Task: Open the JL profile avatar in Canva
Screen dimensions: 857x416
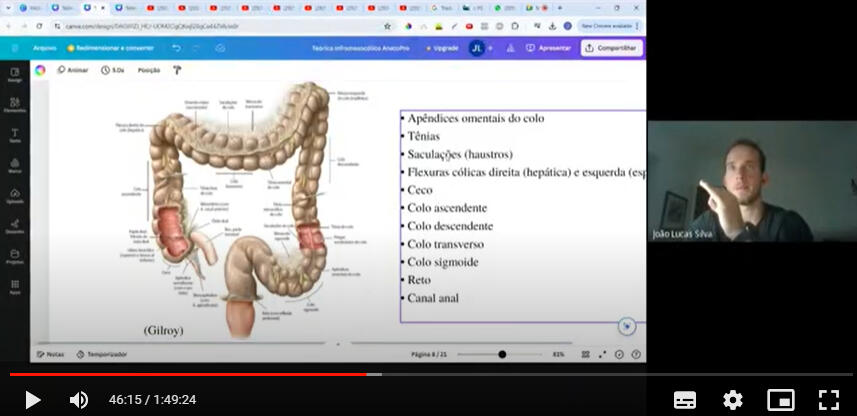Action: 477,48
